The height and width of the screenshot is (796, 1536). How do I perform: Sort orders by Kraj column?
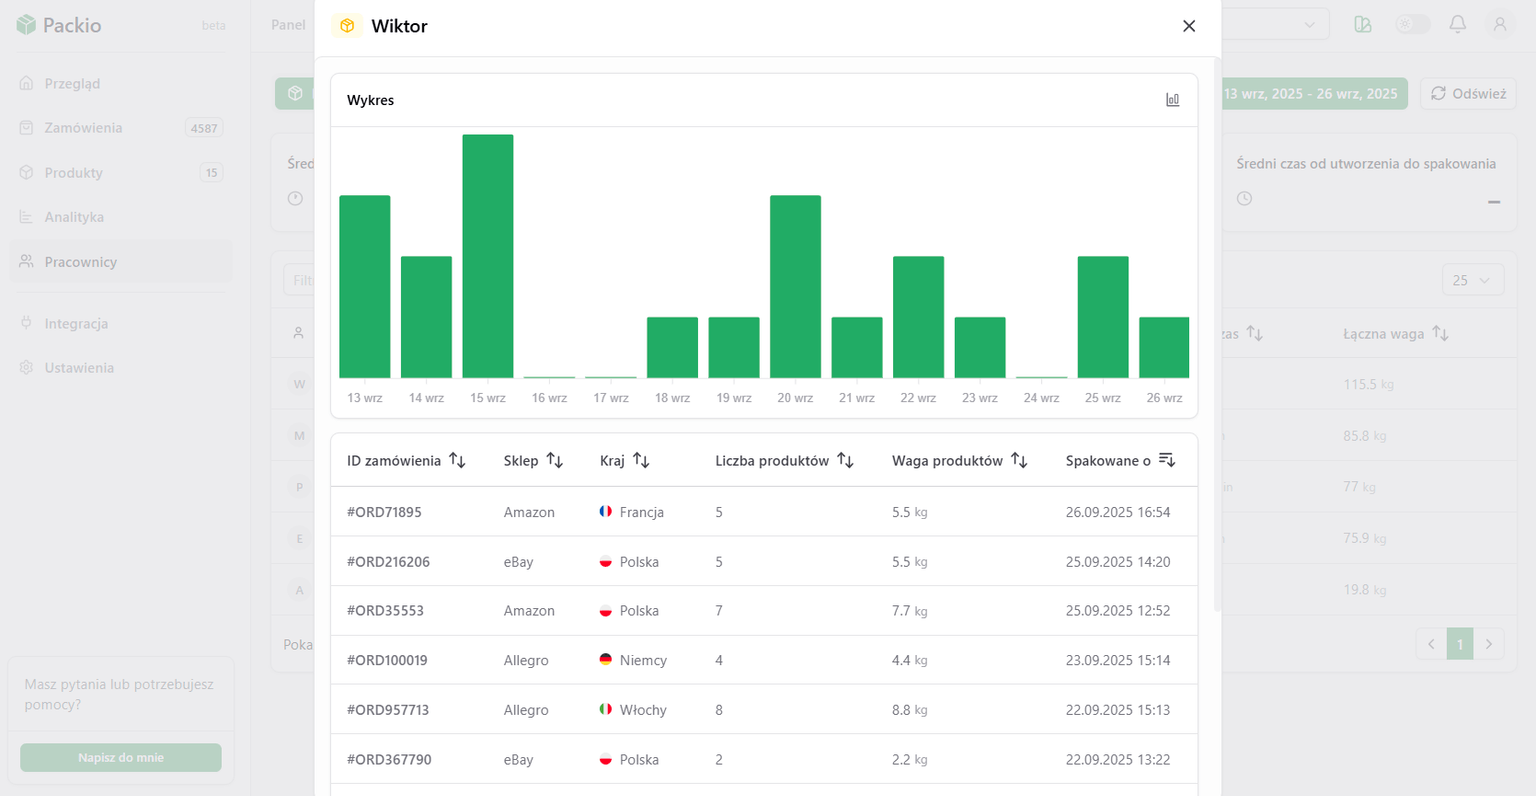(x=641, y=460)
